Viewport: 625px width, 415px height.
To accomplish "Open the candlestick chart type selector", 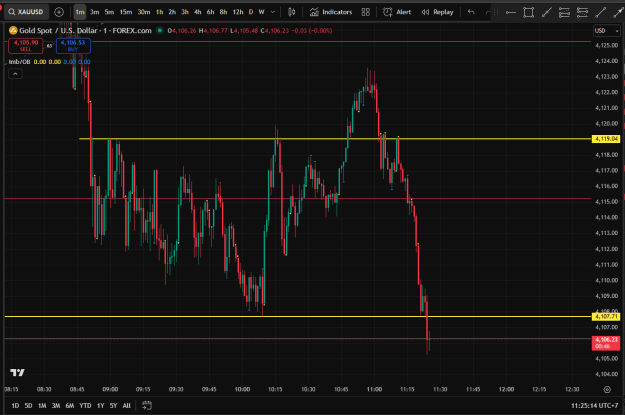I will pos(291,12).
